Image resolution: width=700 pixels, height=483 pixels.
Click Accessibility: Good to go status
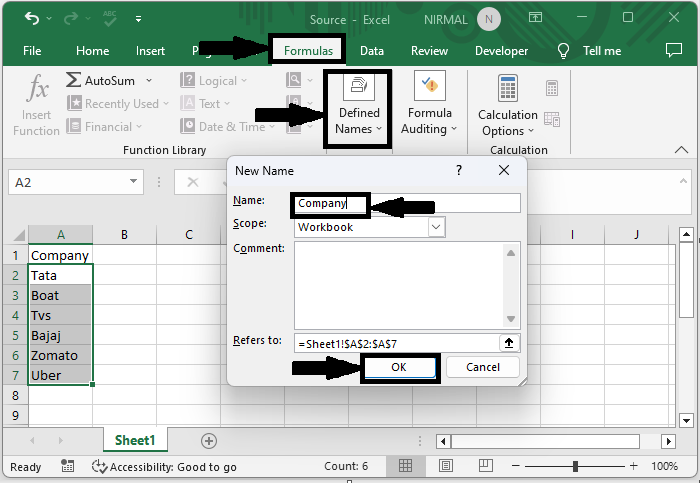pyautogui.click(x=164, y=467)
